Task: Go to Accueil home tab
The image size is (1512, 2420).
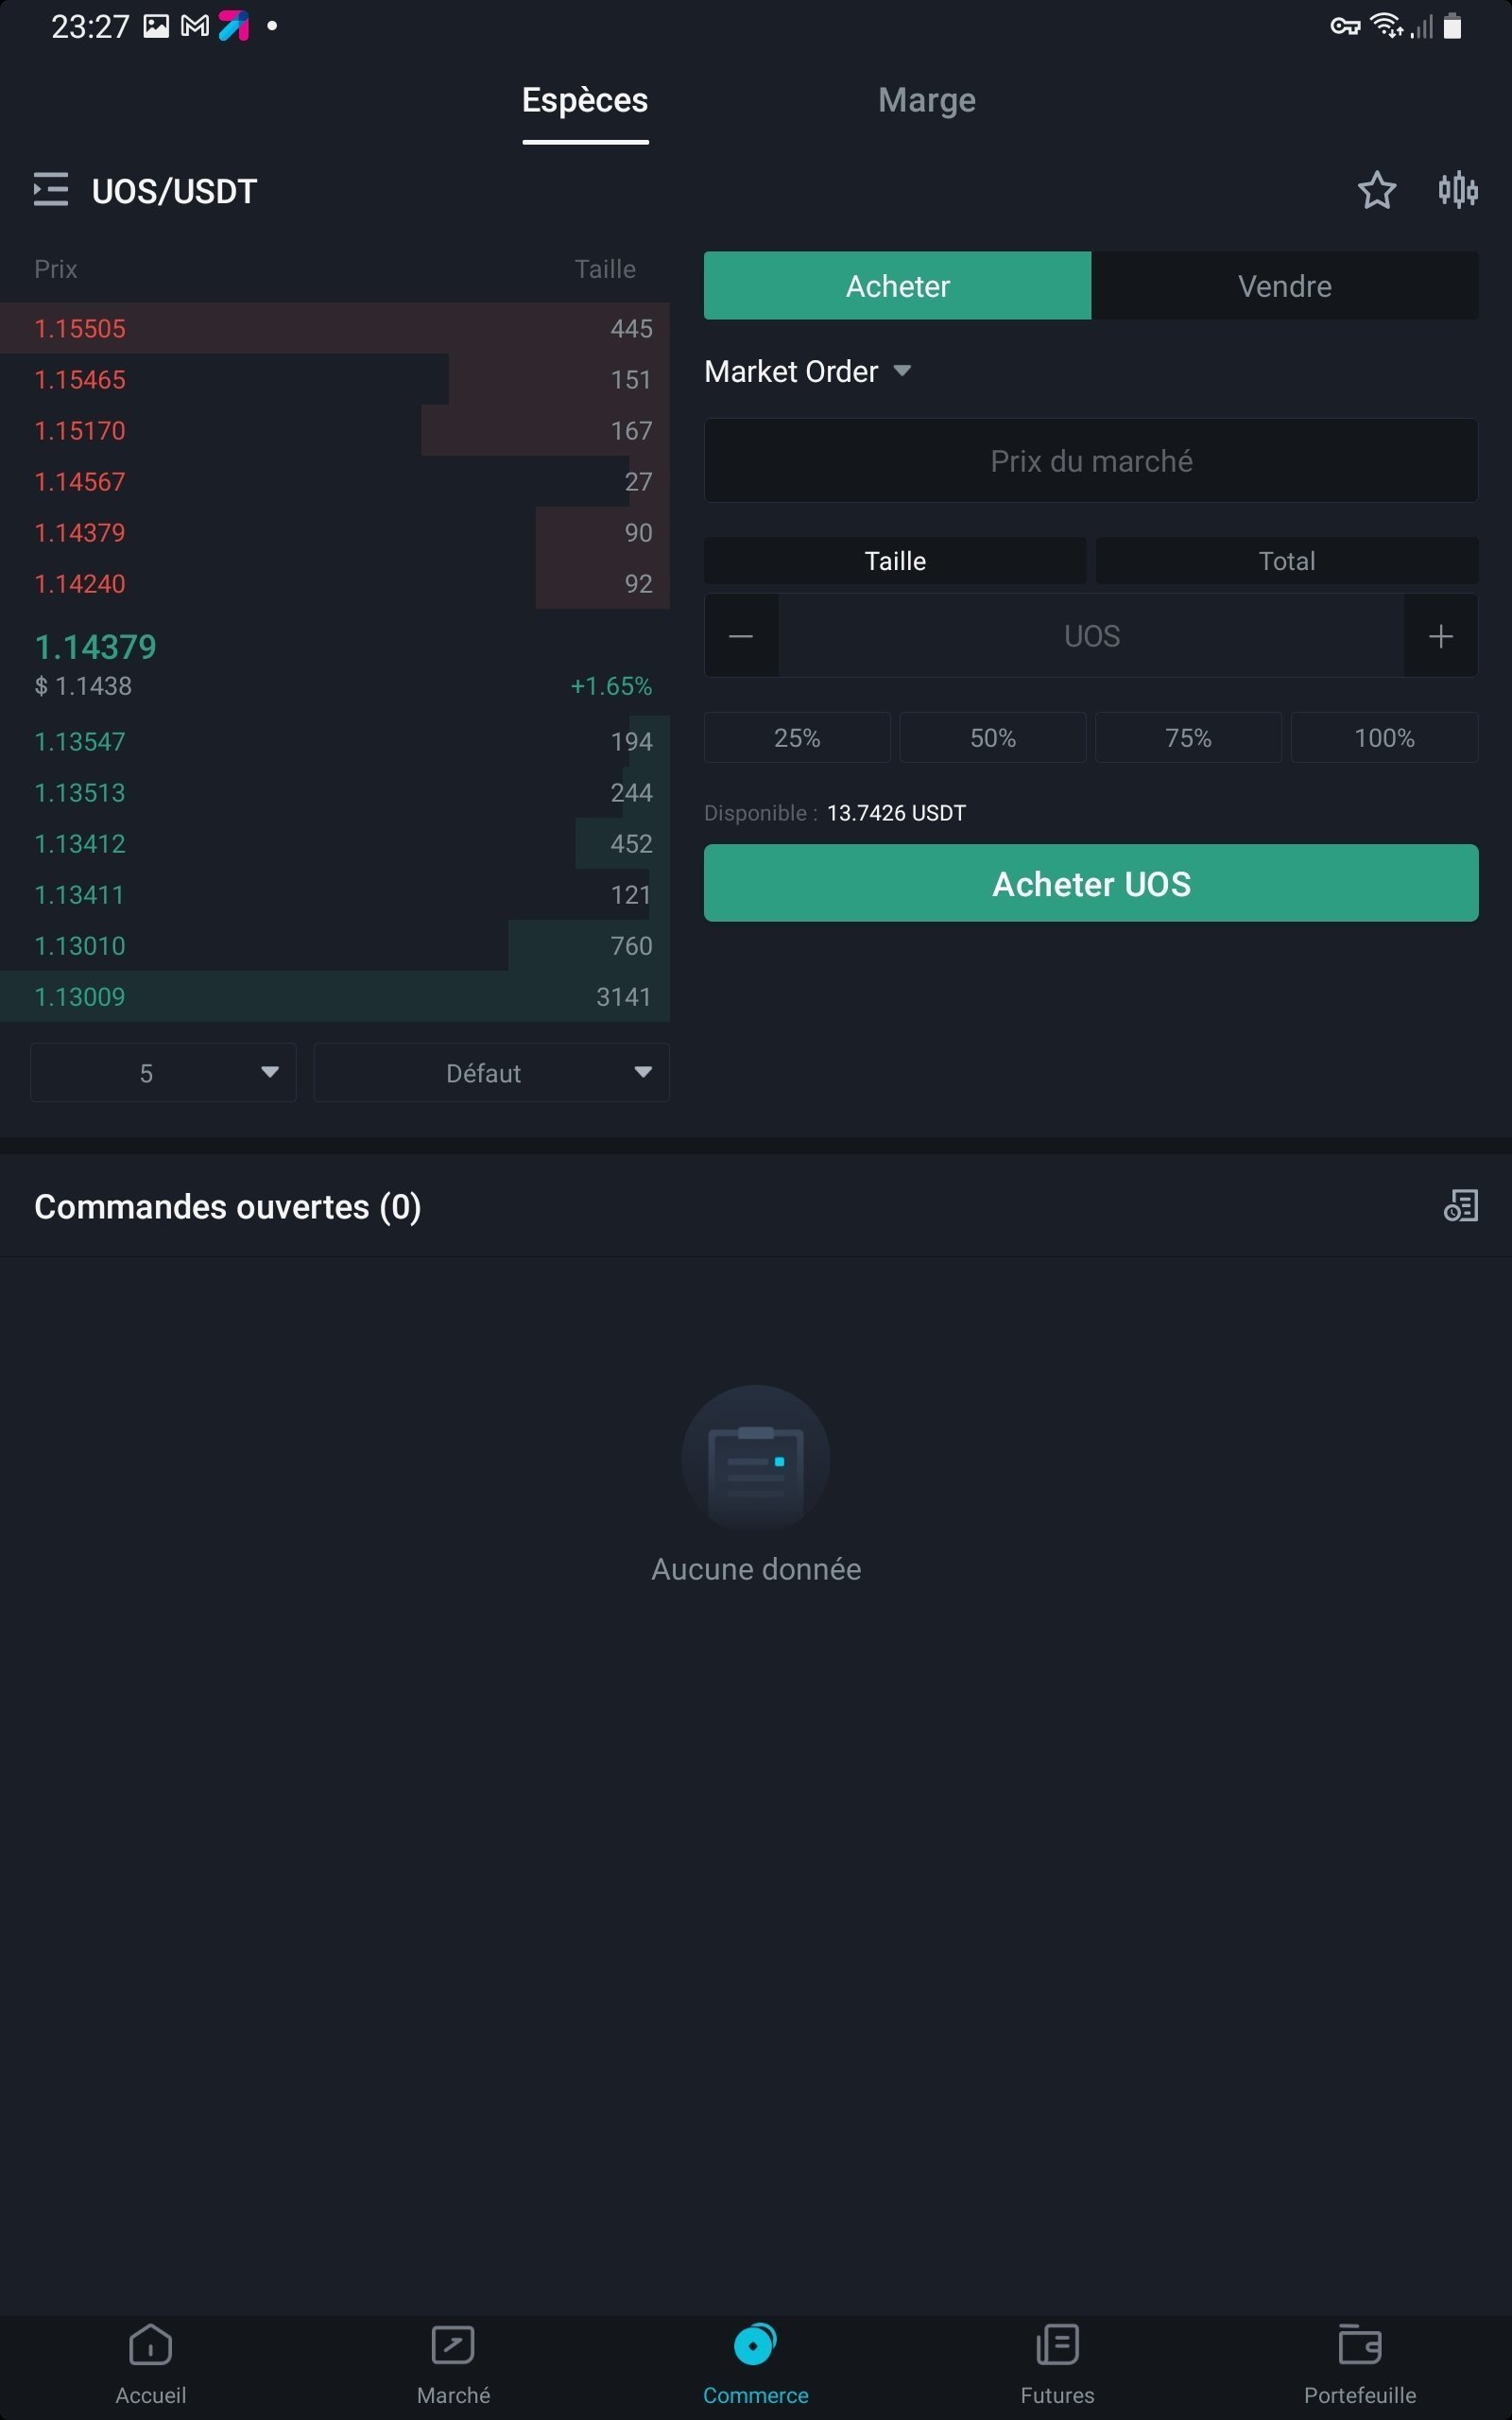Action: click(151, 2364)
